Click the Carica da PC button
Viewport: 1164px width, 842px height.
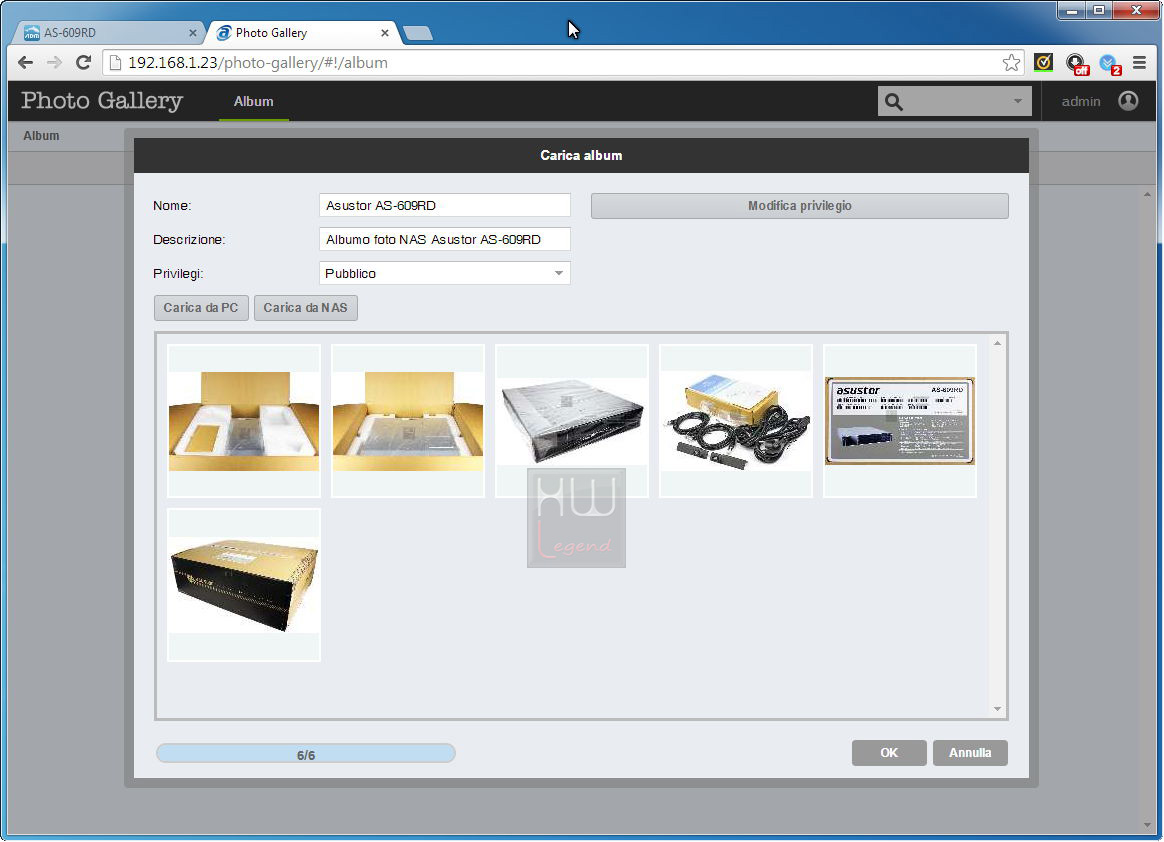pyautogui.click(x=201, y=307)
